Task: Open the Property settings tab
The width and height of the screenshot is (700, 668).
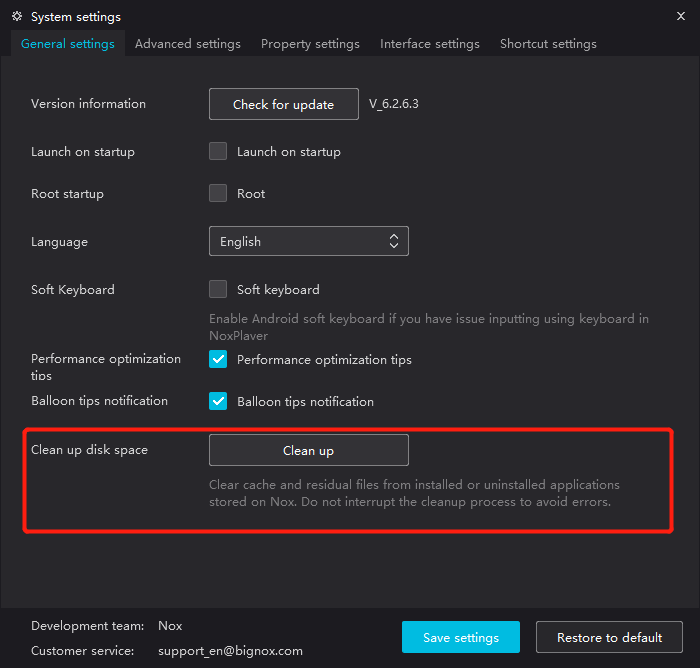Action: point(310,44)
